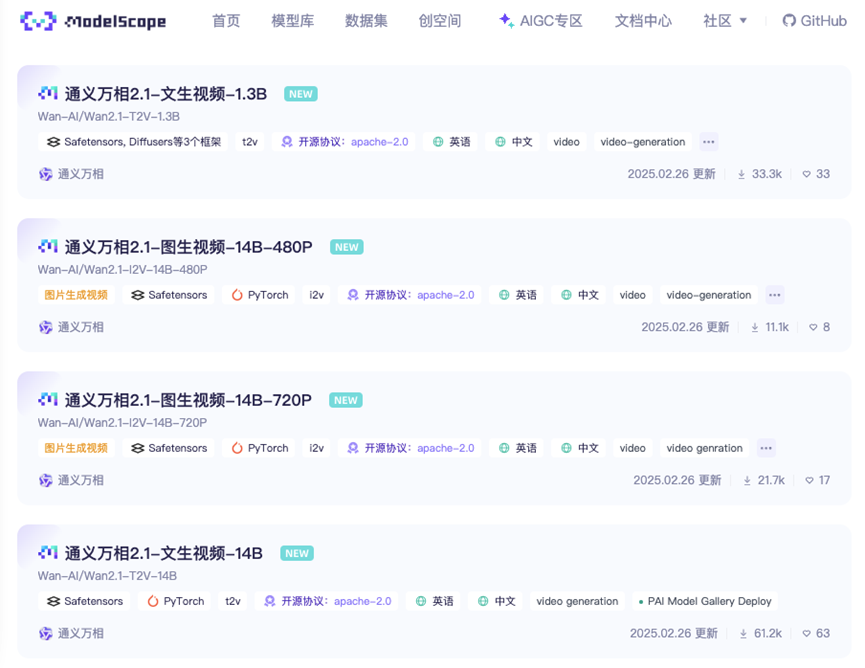Click model icon beside 图生视频-14B-480P title
Screen dimensions: 865x668
click(48, 246)
